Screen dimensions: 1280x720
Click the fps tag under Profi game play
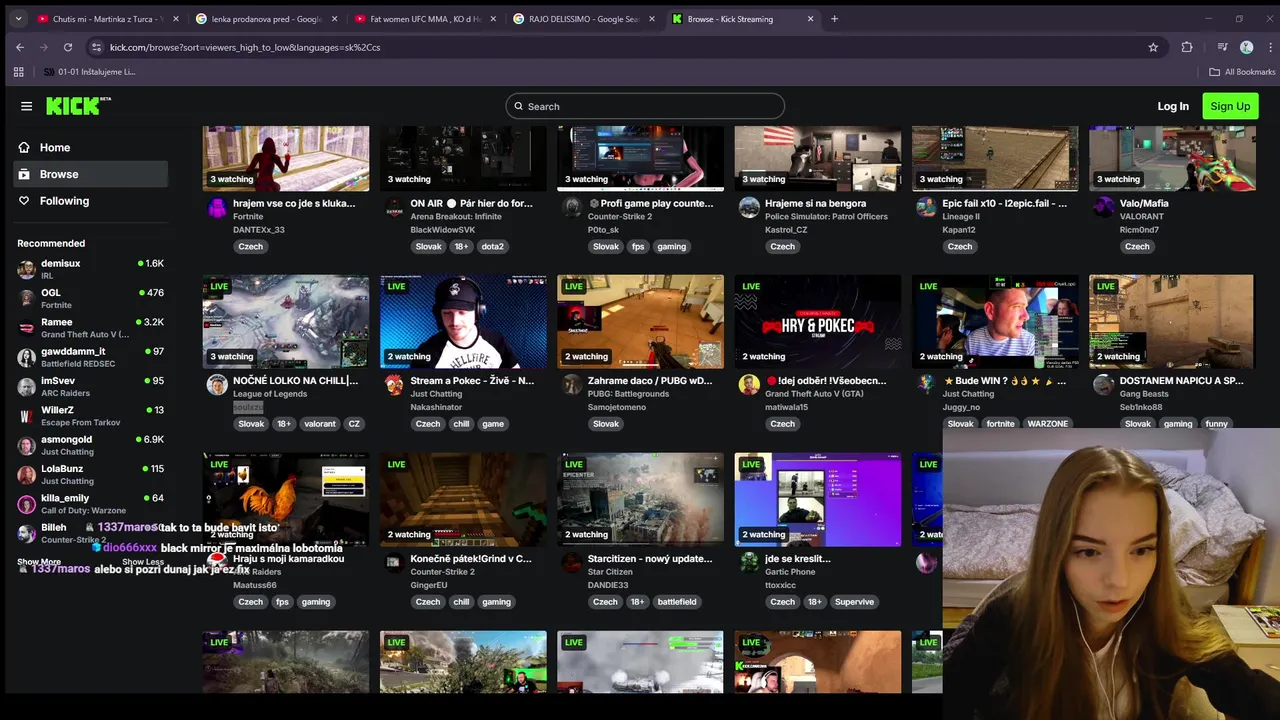tap(638, 246)
